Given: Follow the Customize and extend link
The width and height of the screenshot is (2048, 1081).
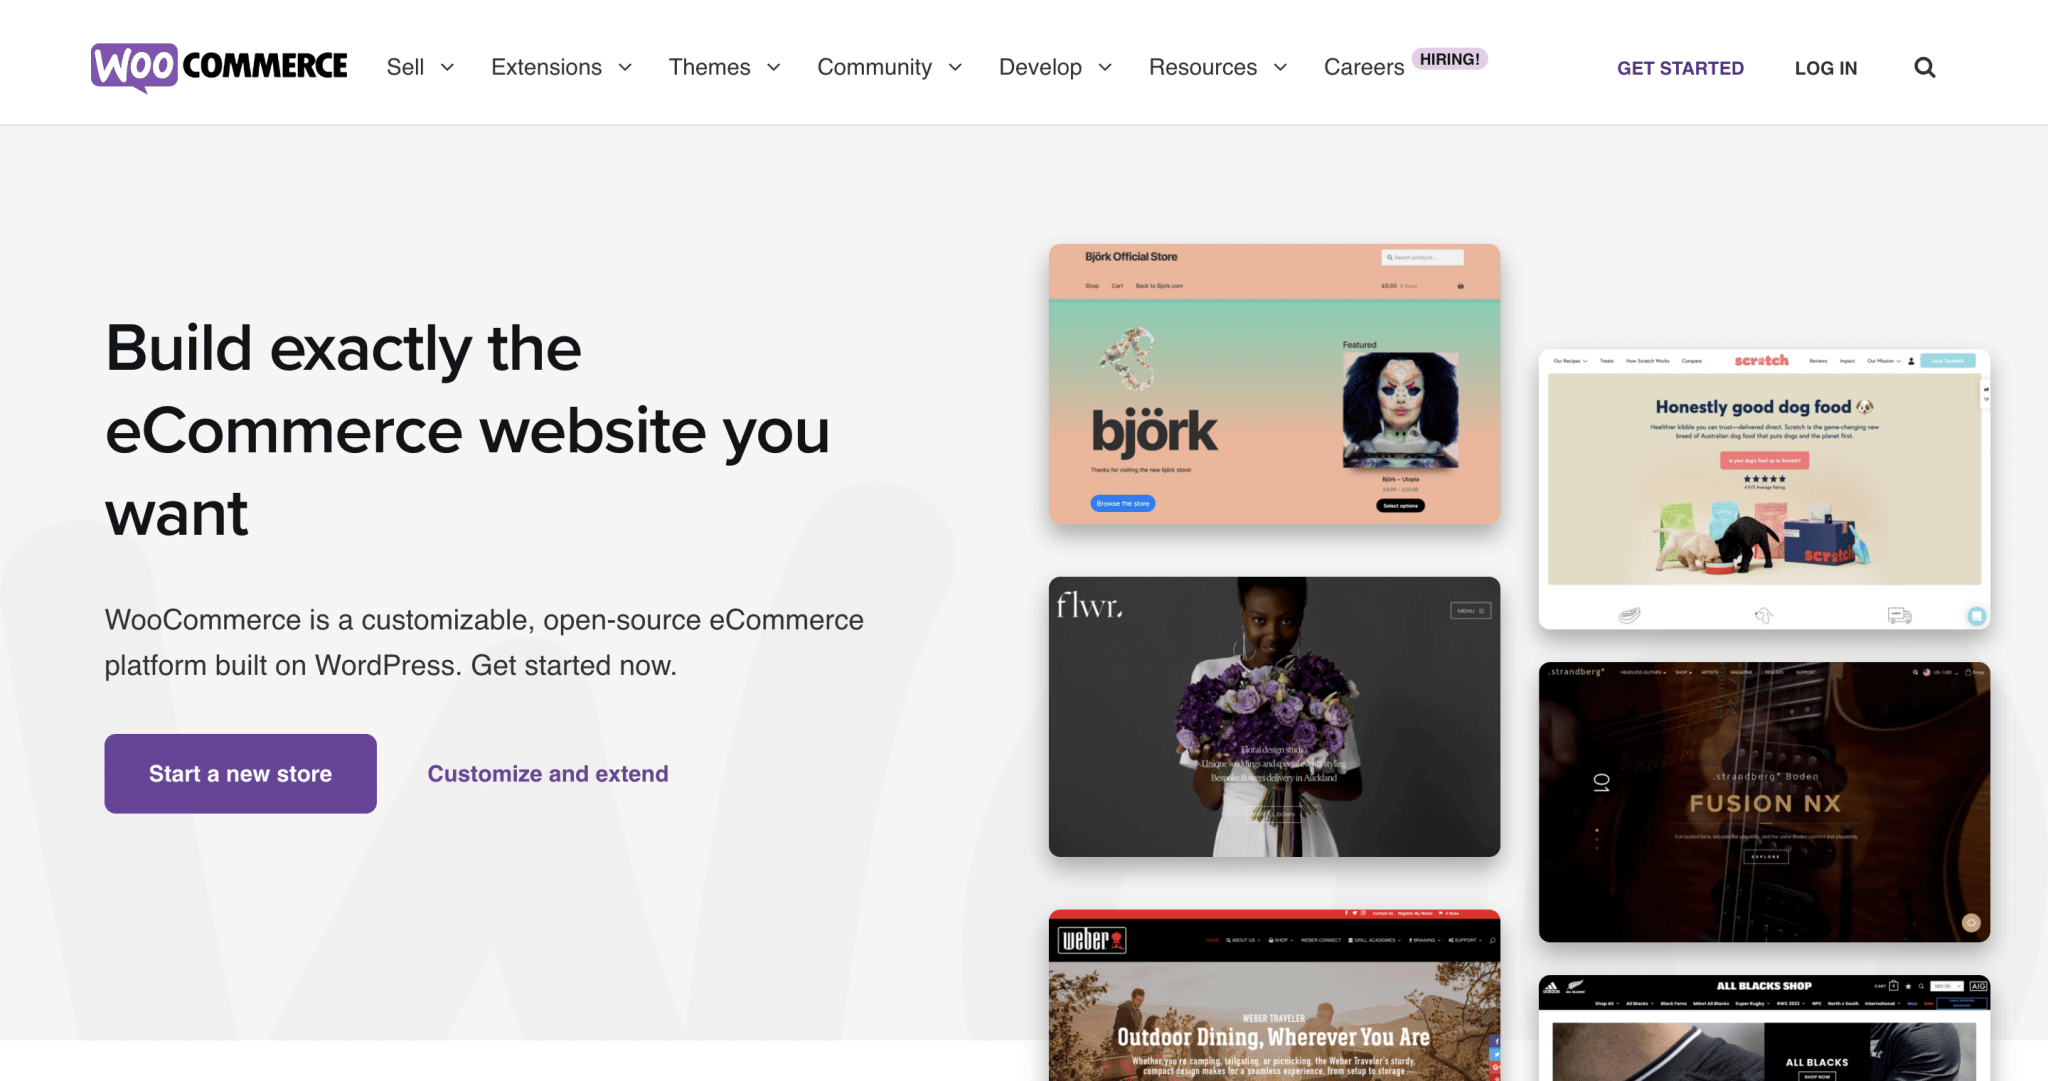Looking at the screenshot, I should coord(548,773).
